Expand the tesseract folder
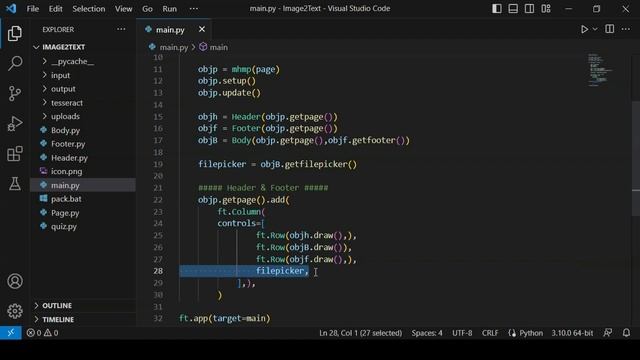640x360 pixels. 83,102
